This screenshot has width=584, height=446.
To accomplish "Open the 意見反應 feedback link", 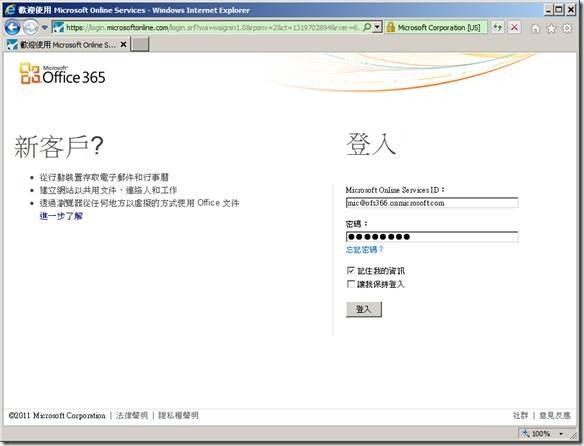I will coord(555,415).
